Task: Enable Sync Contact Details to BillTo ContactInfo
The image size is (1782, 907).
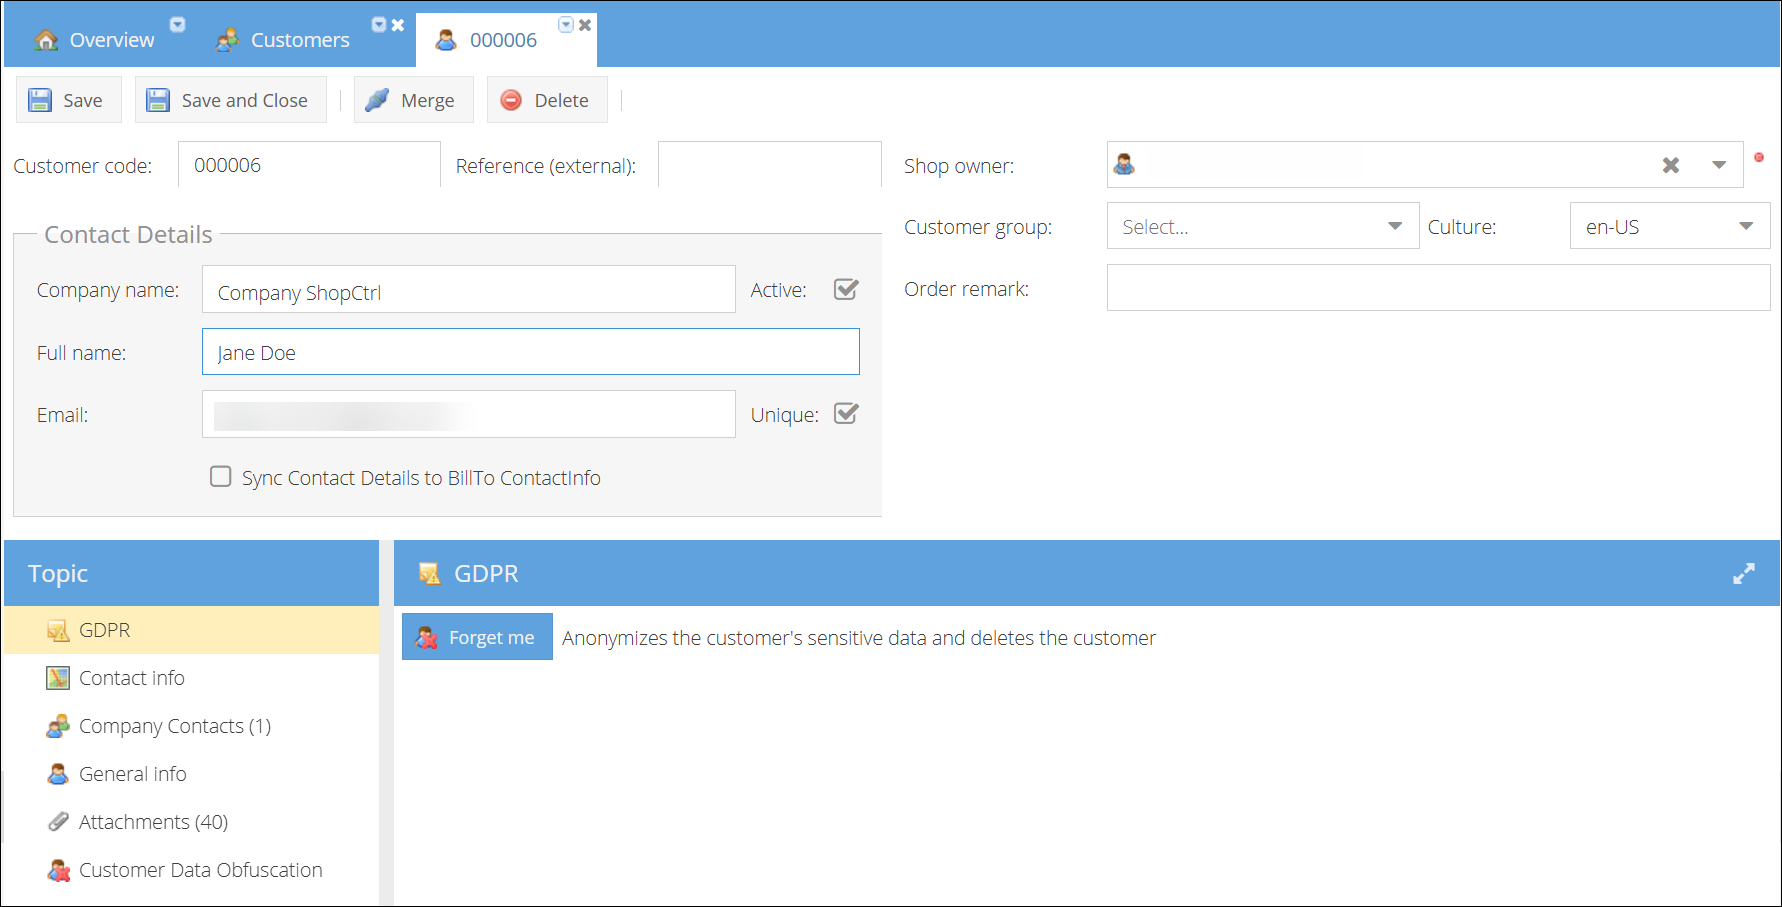Action: 221,477
